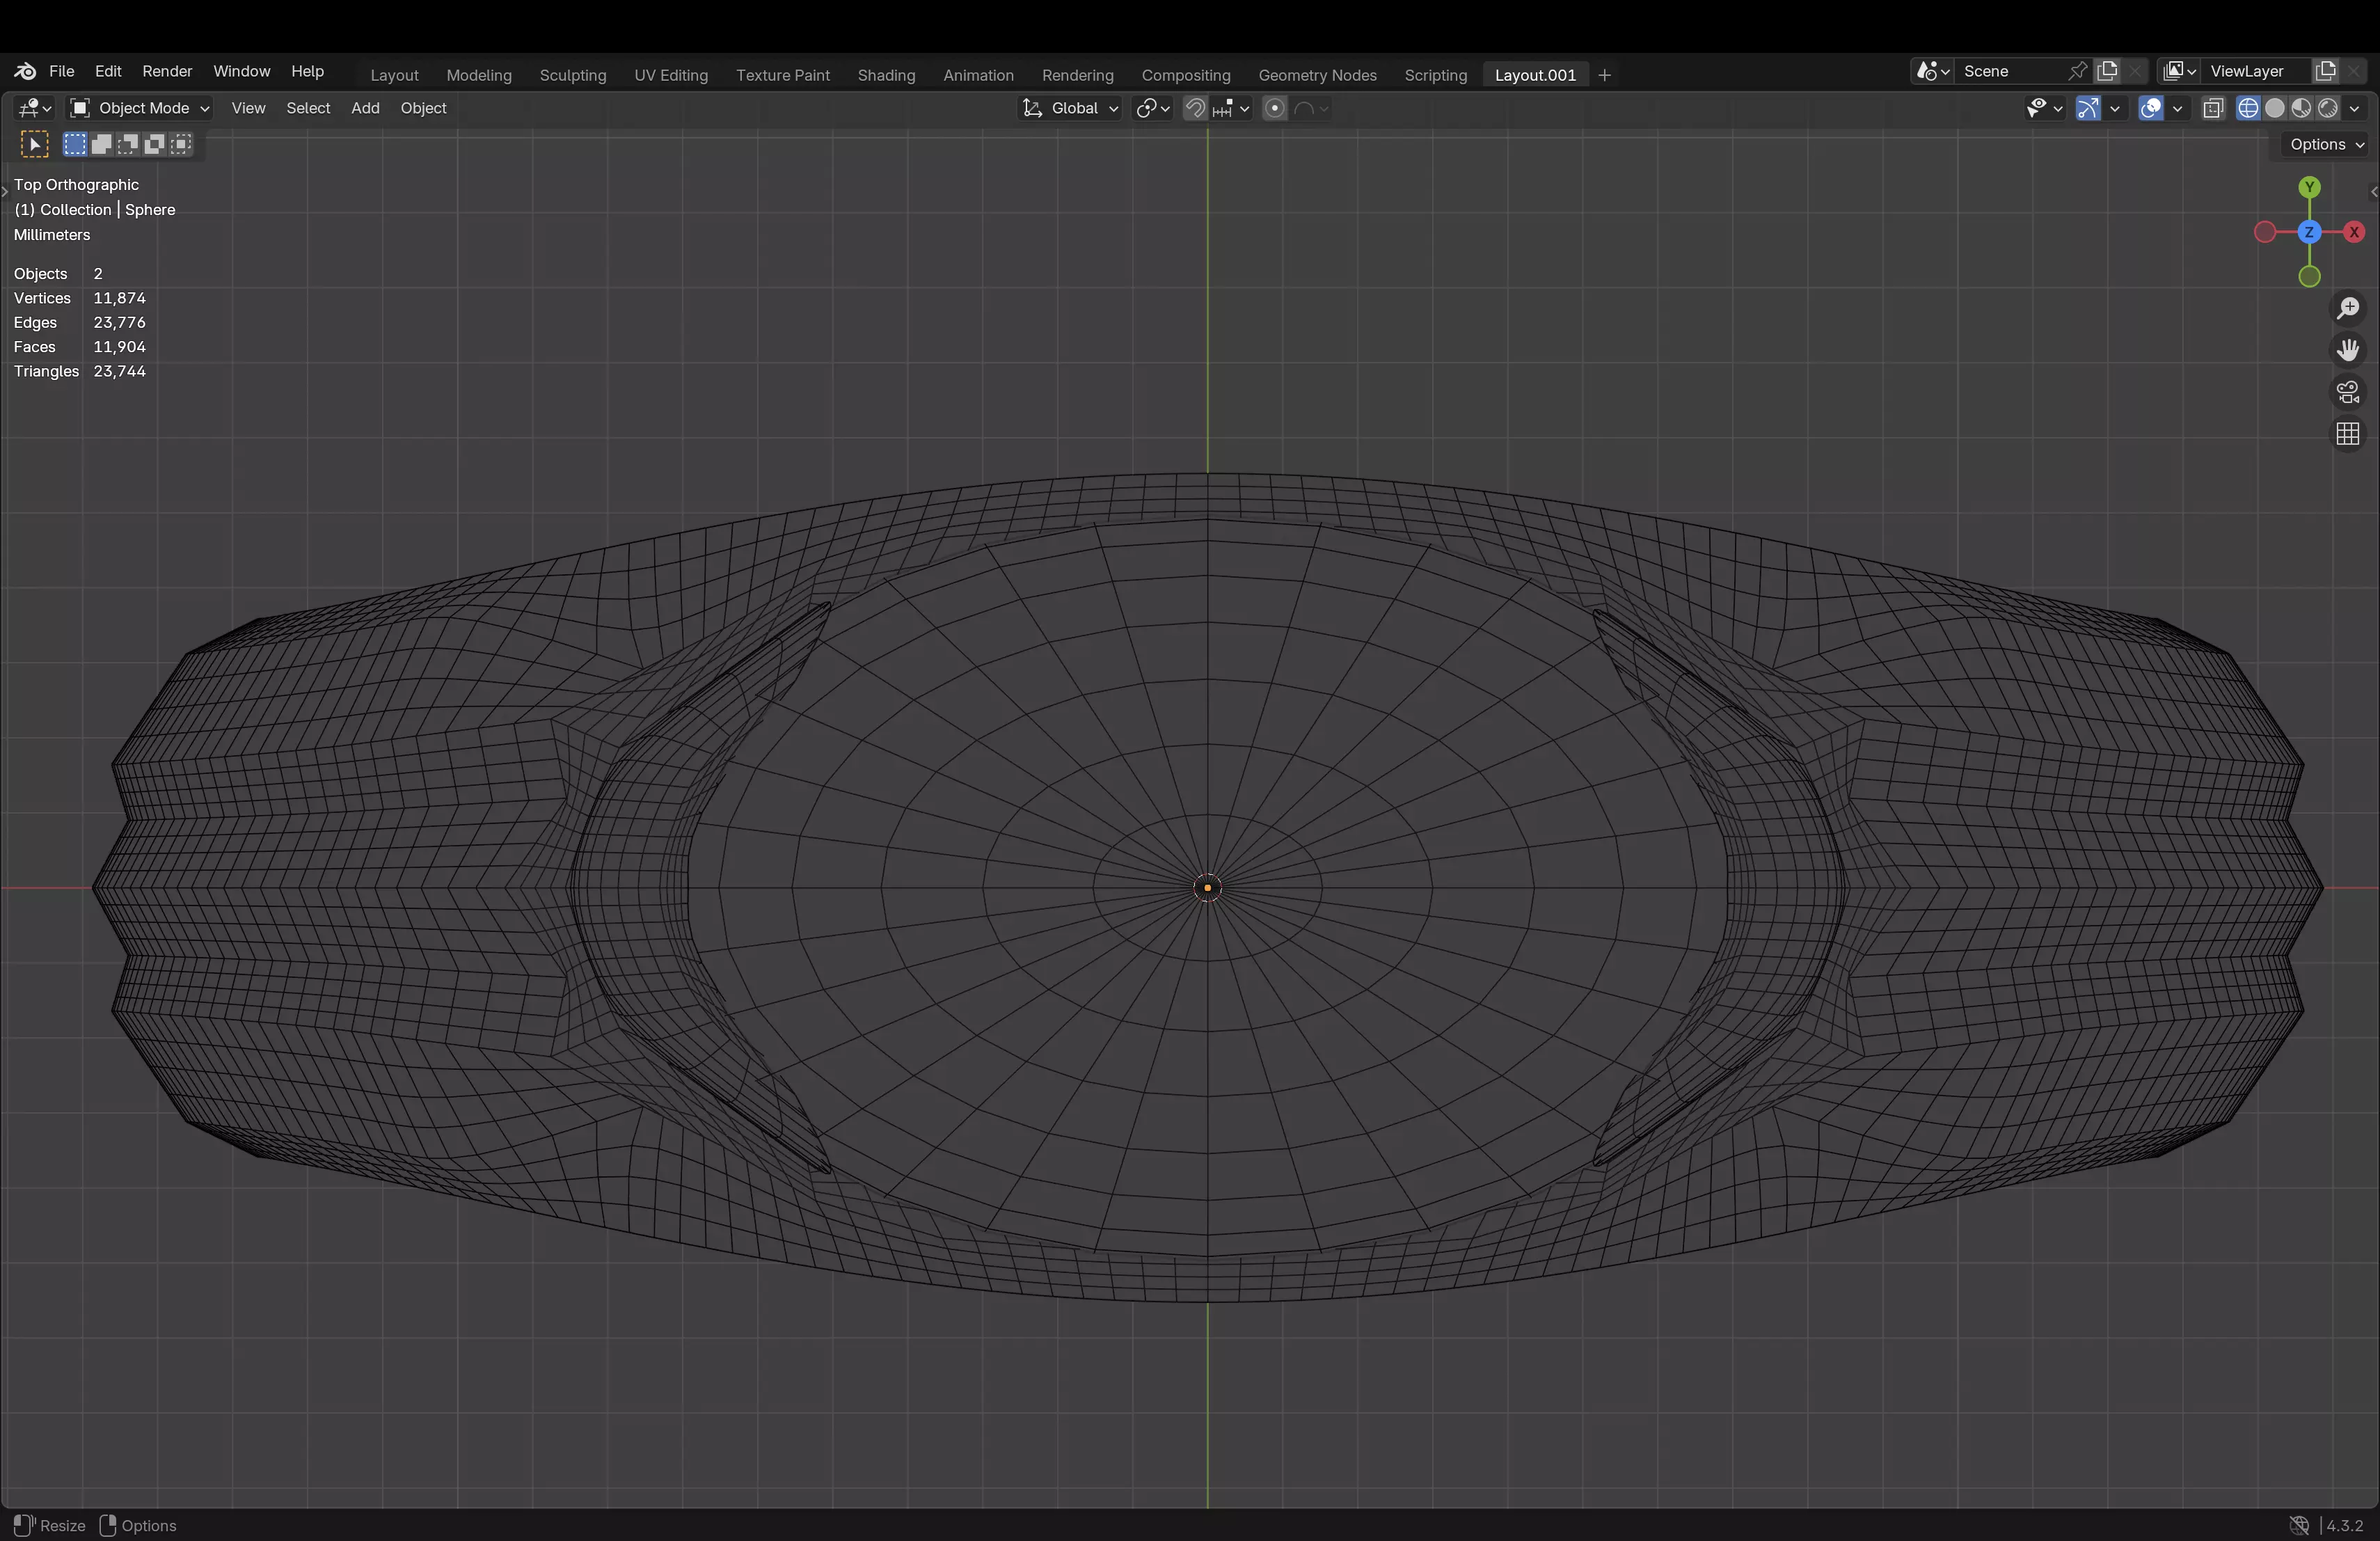Screen dimensions: 2380x1541
Task: Switch to the Sculpting workspace tab
Action: (573, 75)
